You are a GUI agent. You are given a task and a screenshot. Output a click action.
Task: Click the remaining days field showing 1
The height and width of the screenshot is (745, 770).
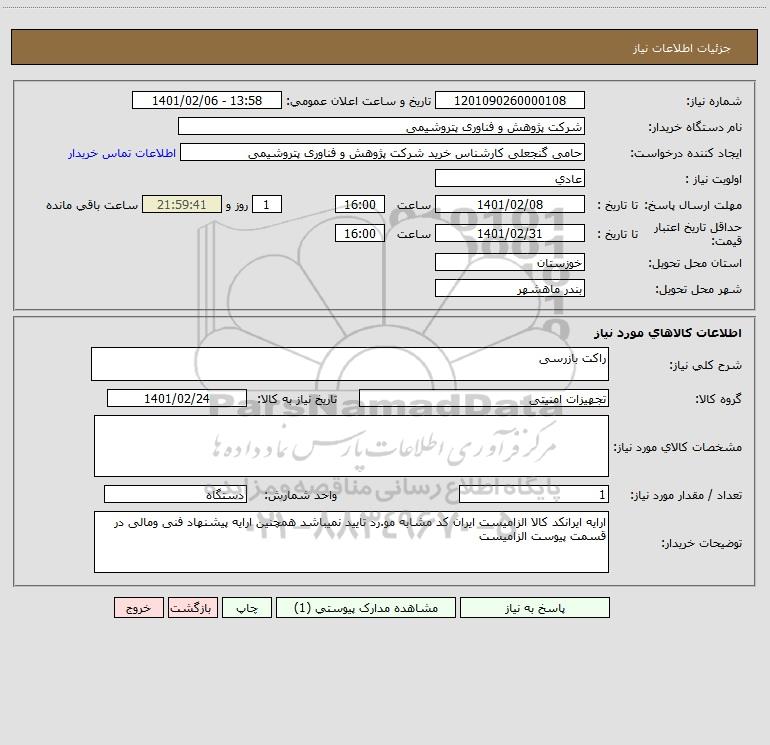267,204
